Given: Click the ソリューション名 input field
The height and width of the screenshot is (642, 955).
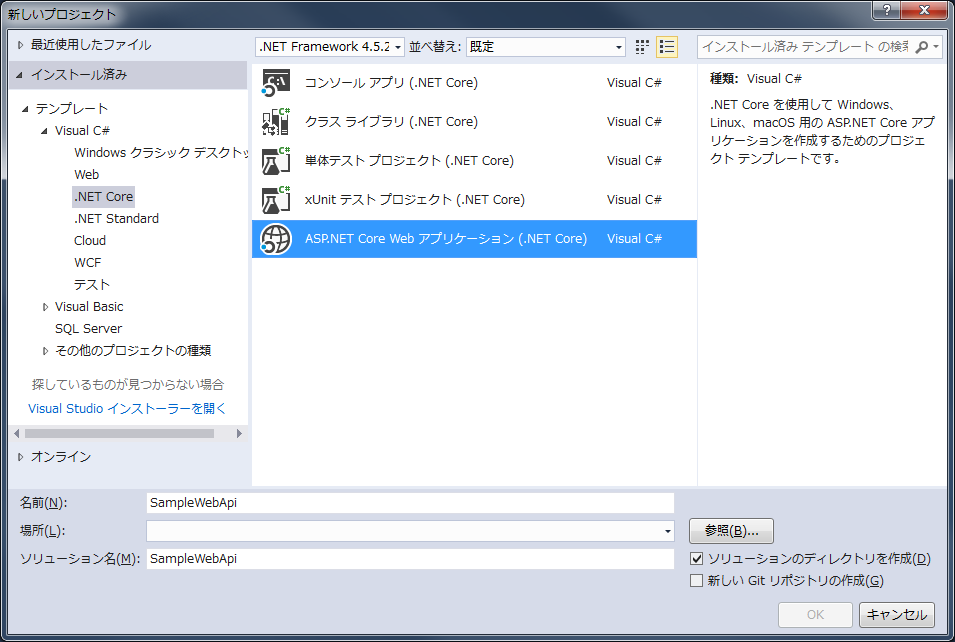Looking at the screenshot, I should pos(410,559).
